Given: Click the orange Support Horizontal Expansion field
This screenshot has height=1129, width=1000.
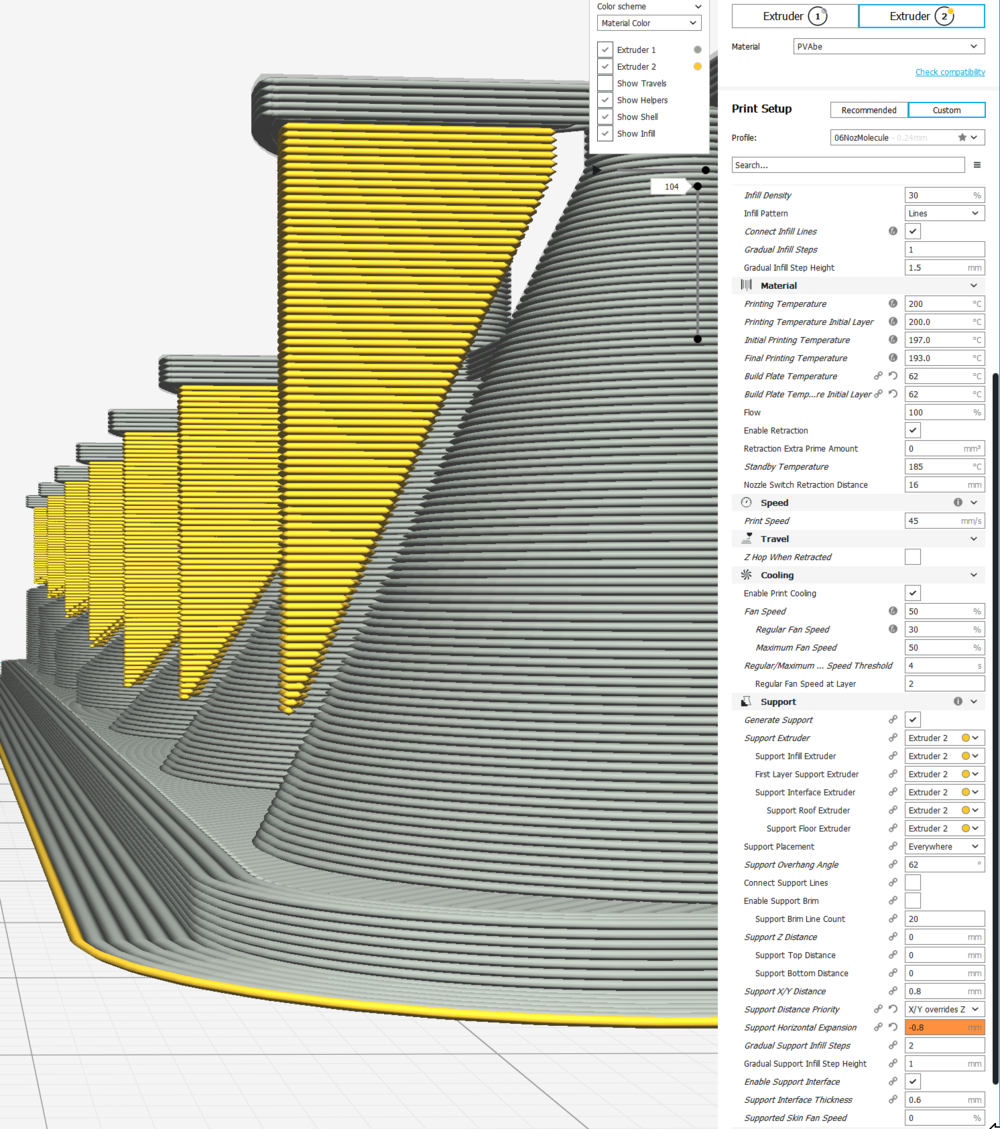Looking at the screenshot, I should point(945,1027).
